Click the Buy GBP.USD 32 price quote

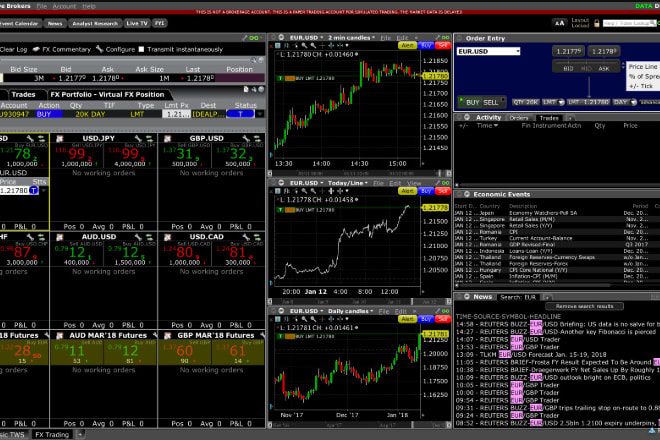(238, 155)
